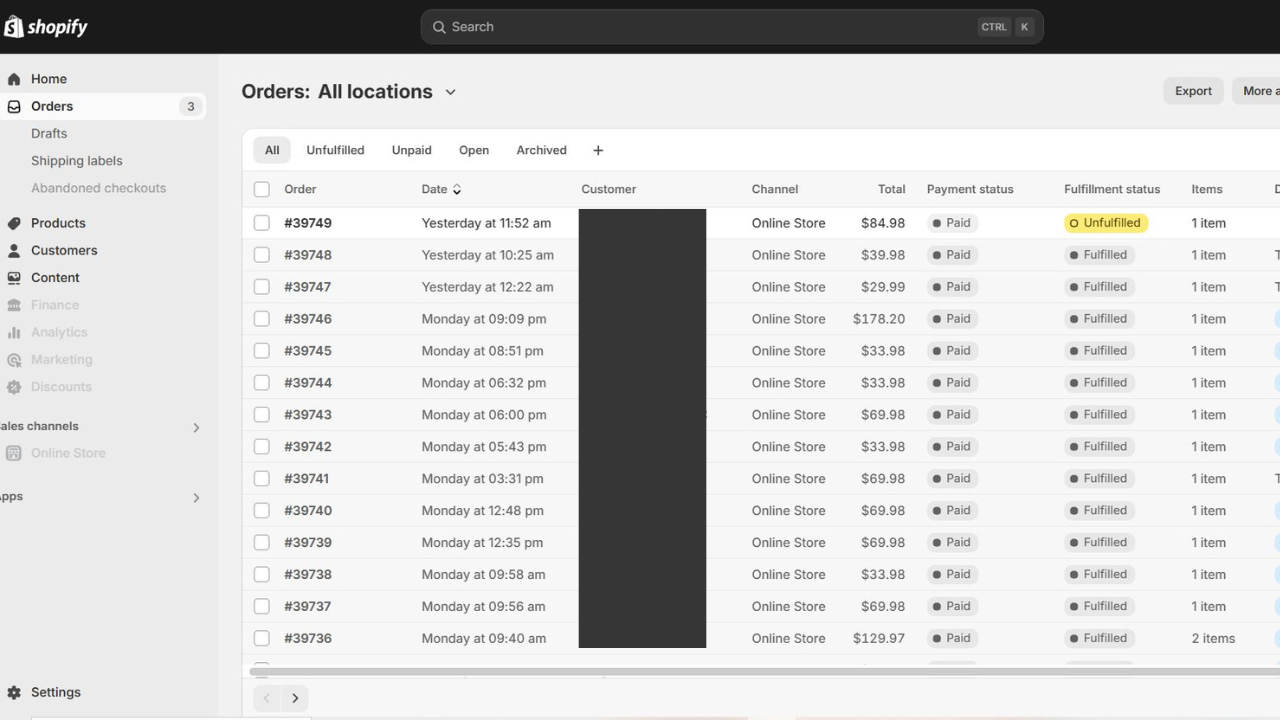Screen dimensions: 1280x720
Task: View the Archived tab
Action: pyautogui.click(x=541, y=150)
